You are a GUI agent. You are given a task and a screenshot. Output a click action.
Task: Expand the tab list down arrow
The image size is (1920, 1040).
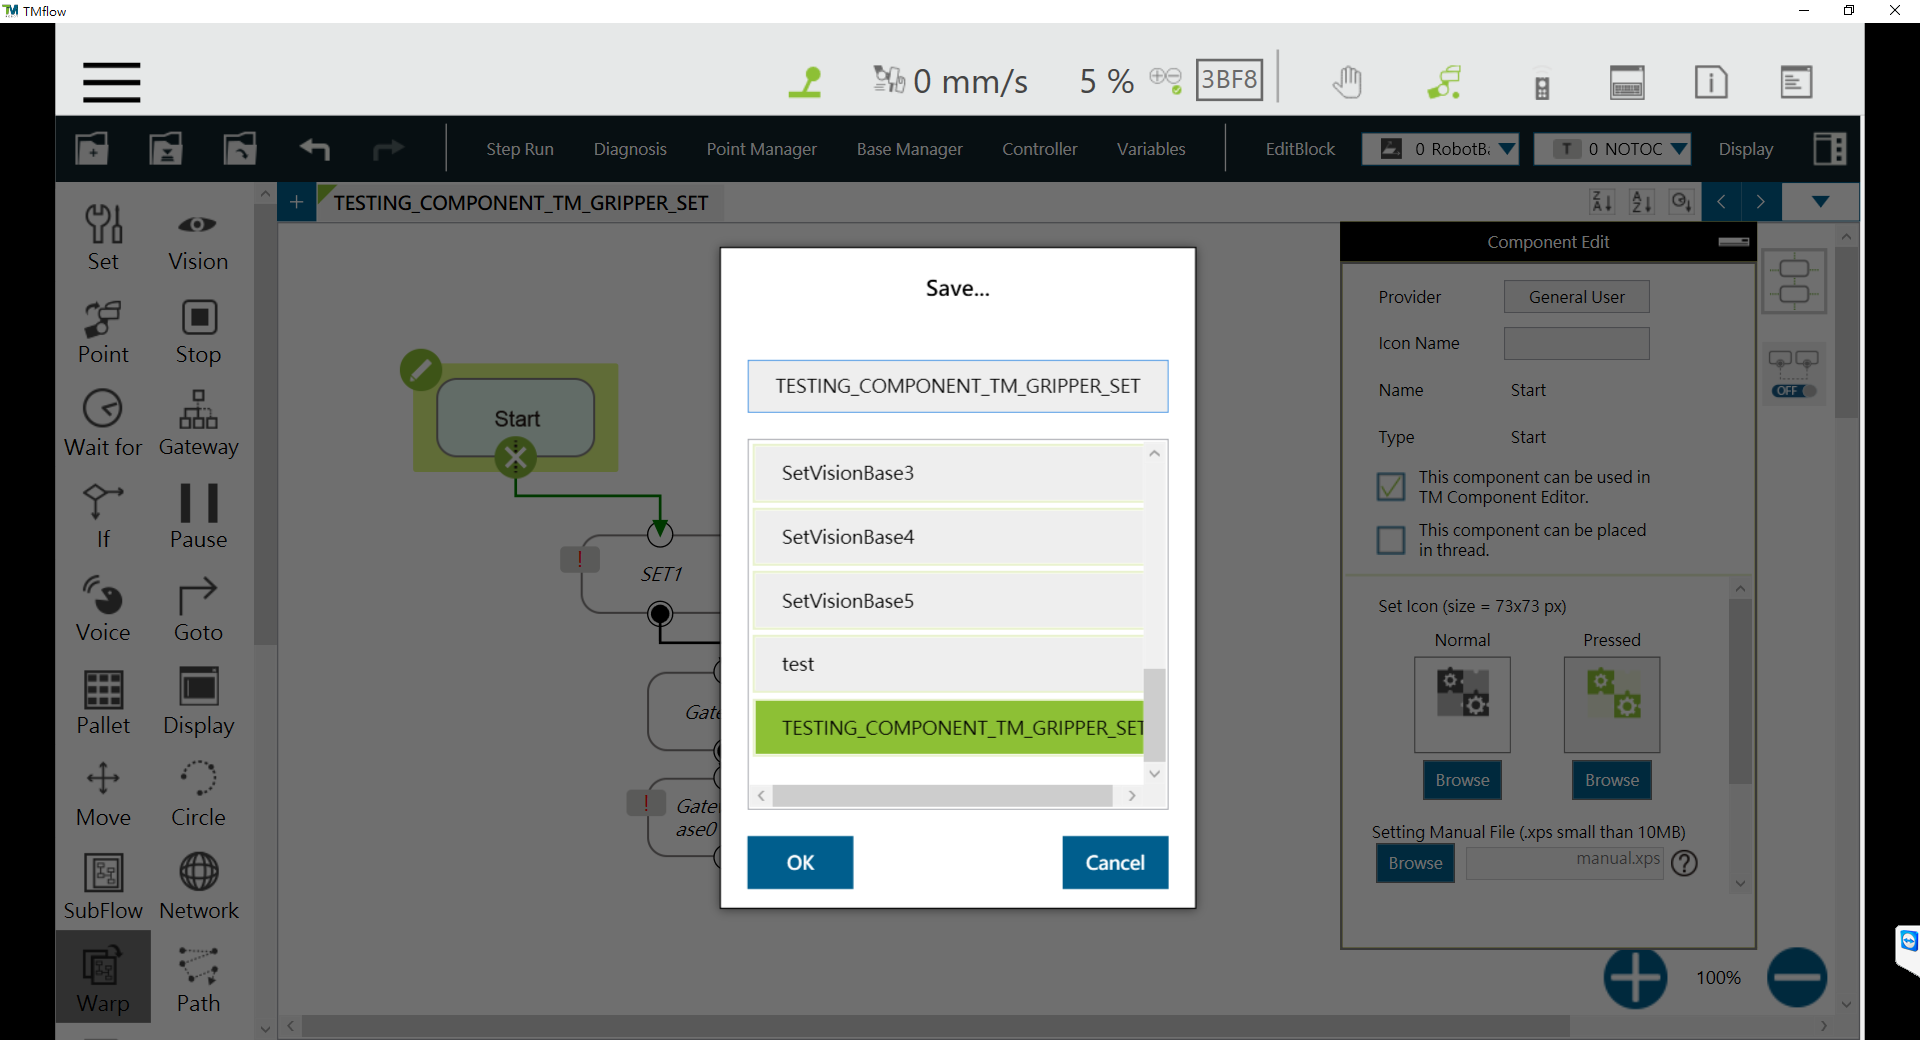1821,202
